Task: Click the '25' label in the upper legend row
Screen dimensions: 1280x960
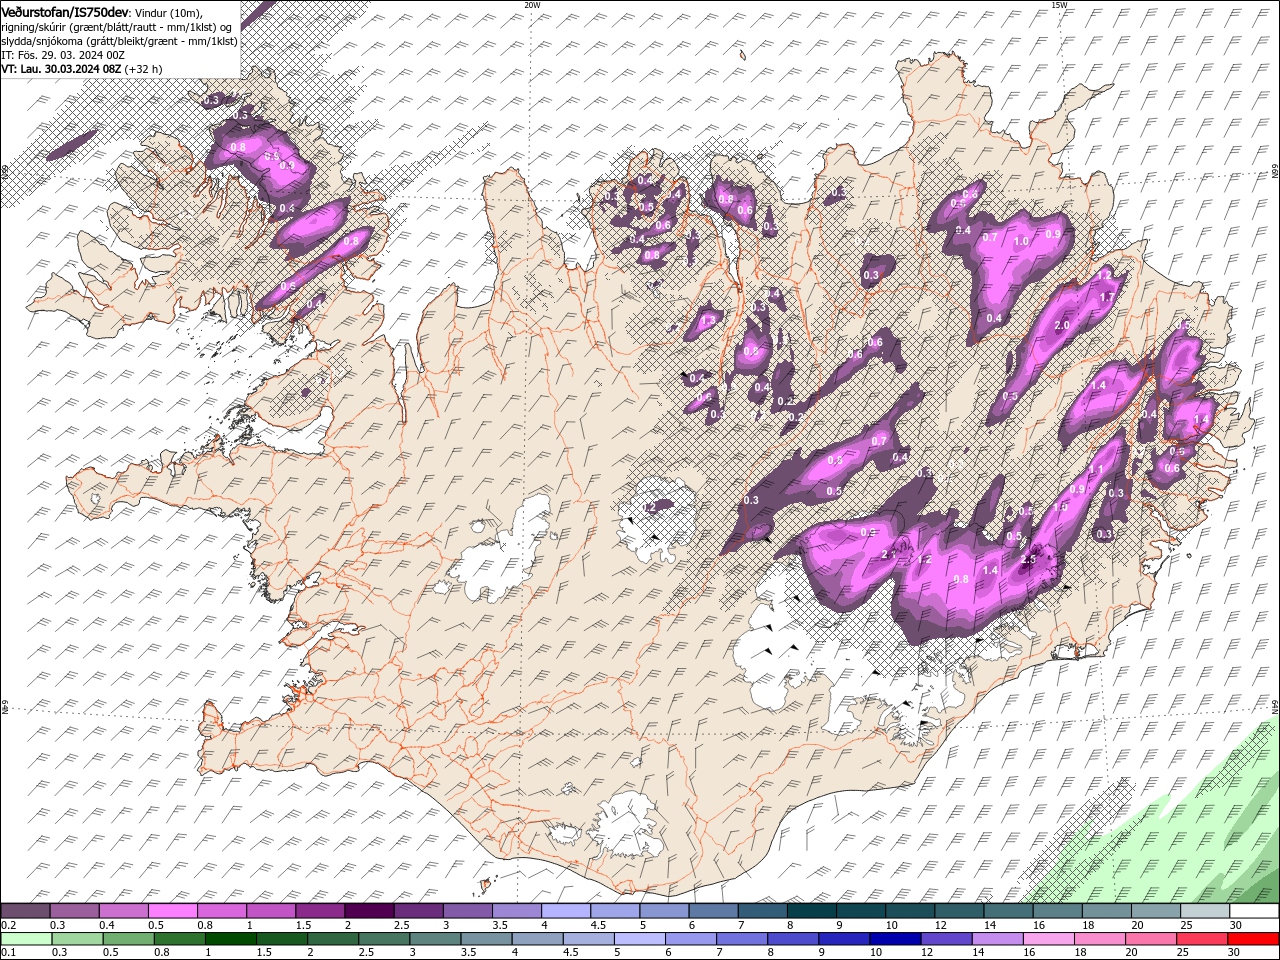Action: [1186, 925]
